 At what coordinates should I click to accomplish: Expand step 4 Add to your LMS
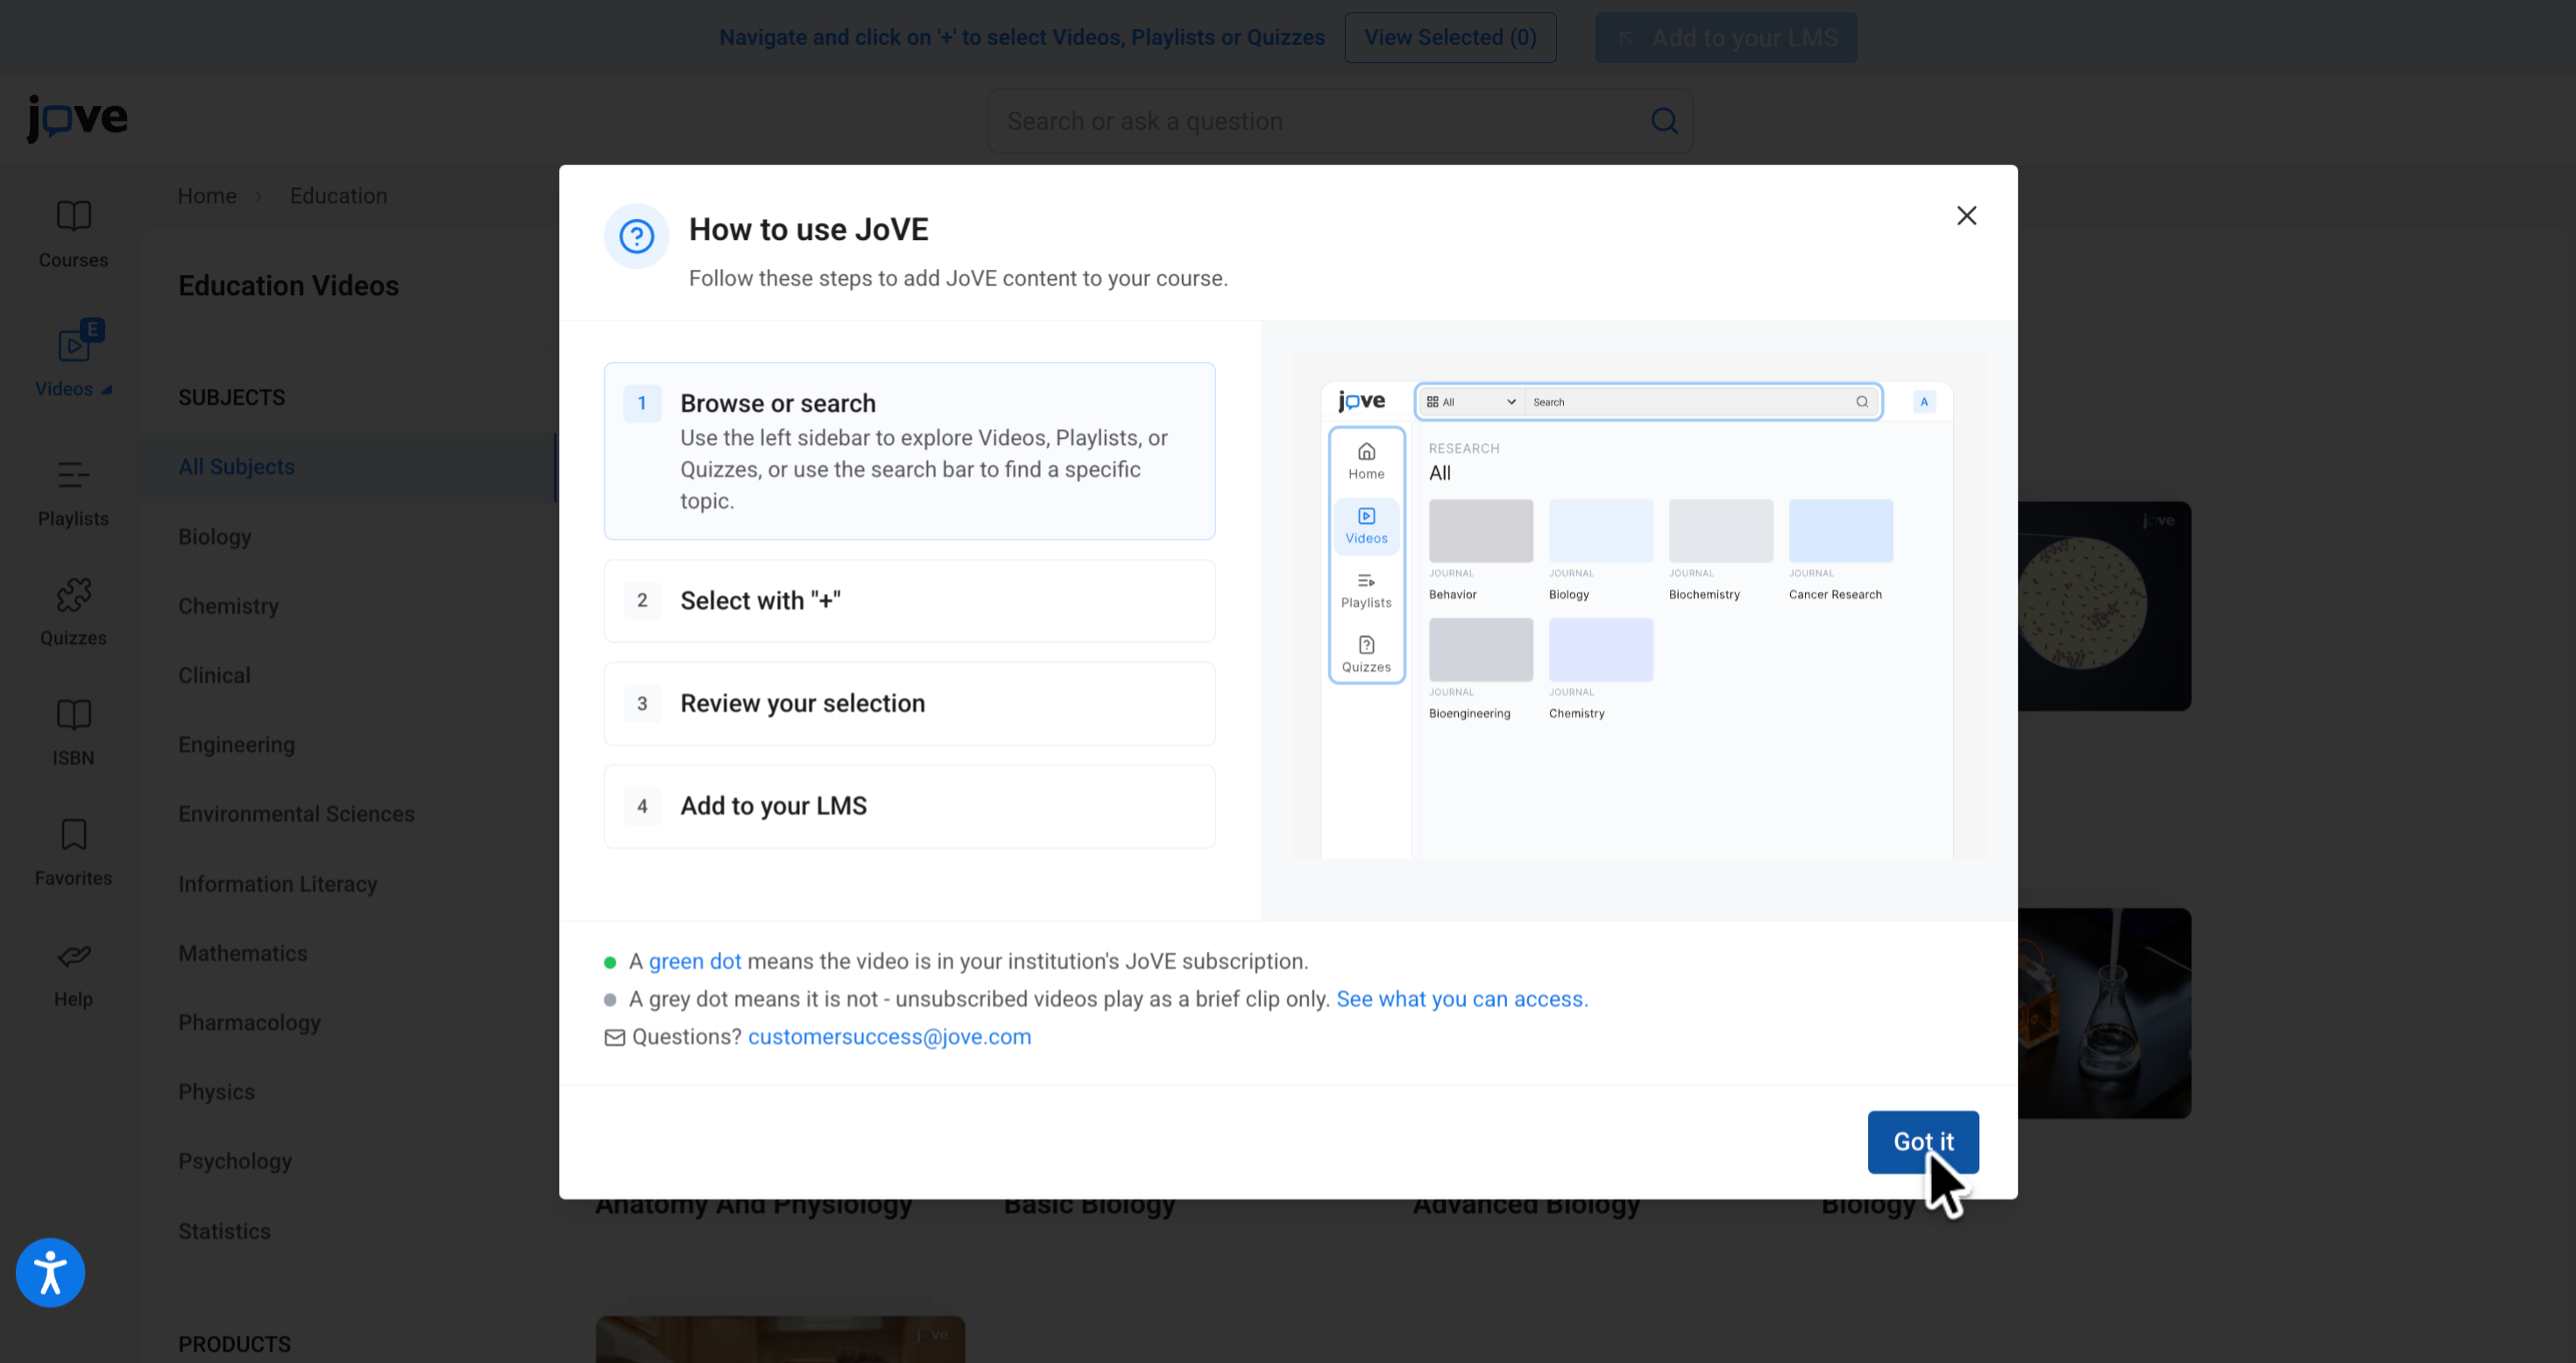pyautogui.click(x=909, y=806)
